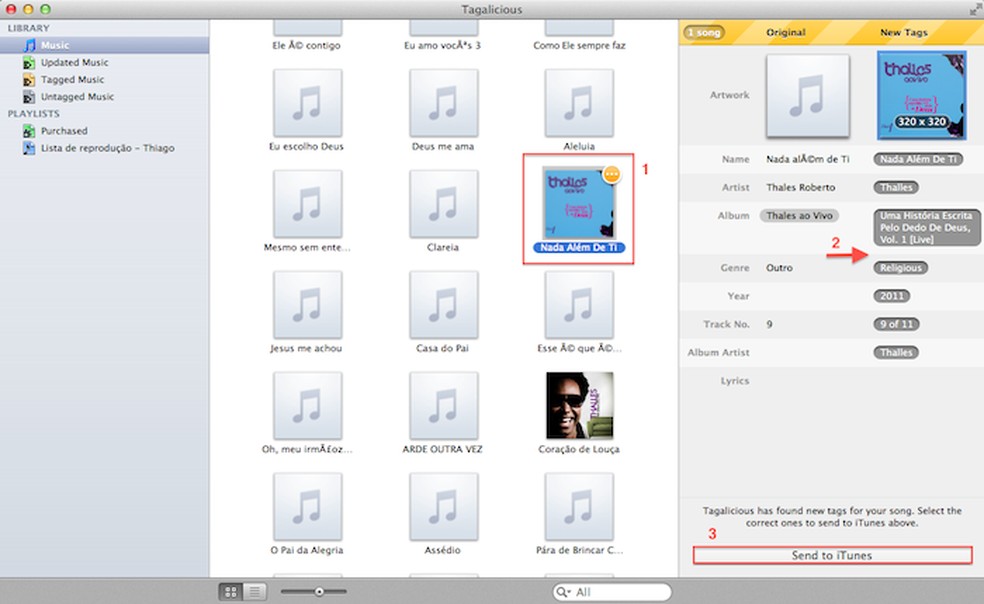
Task: Click the New Tags column header
Action: pyautogui.click(x=903, y=32)
